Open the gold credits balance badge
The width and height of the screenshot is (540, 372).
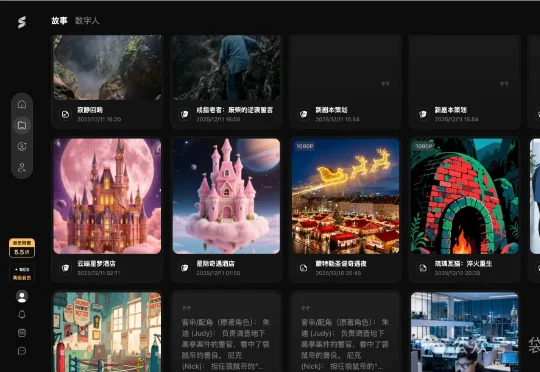click(x=22, y=248)
